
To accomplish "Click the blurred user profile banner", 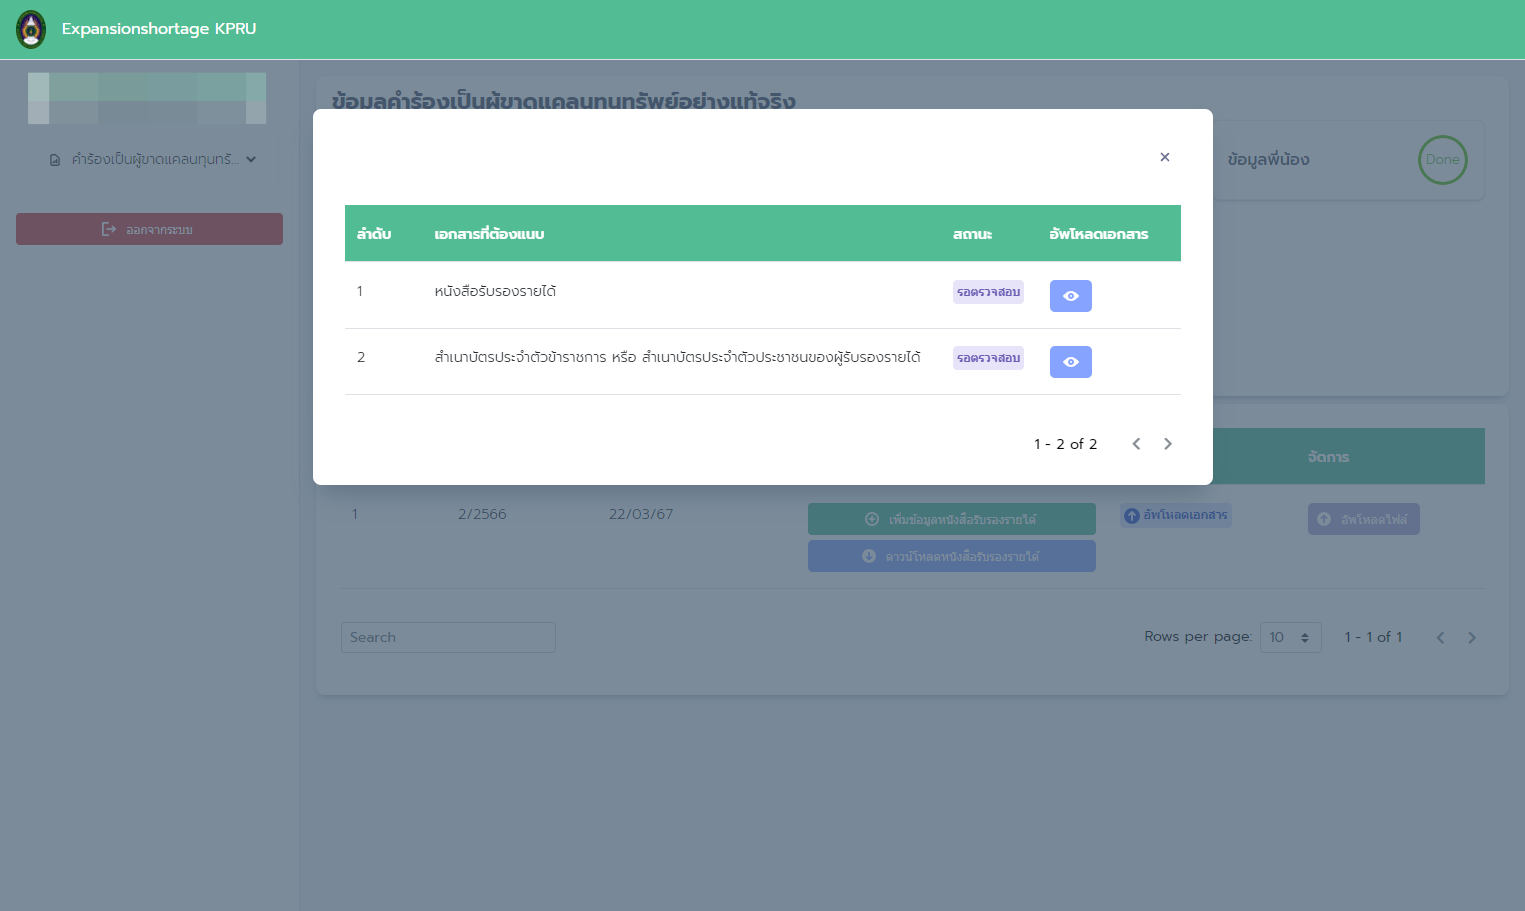I will click(x=147, y=98).
